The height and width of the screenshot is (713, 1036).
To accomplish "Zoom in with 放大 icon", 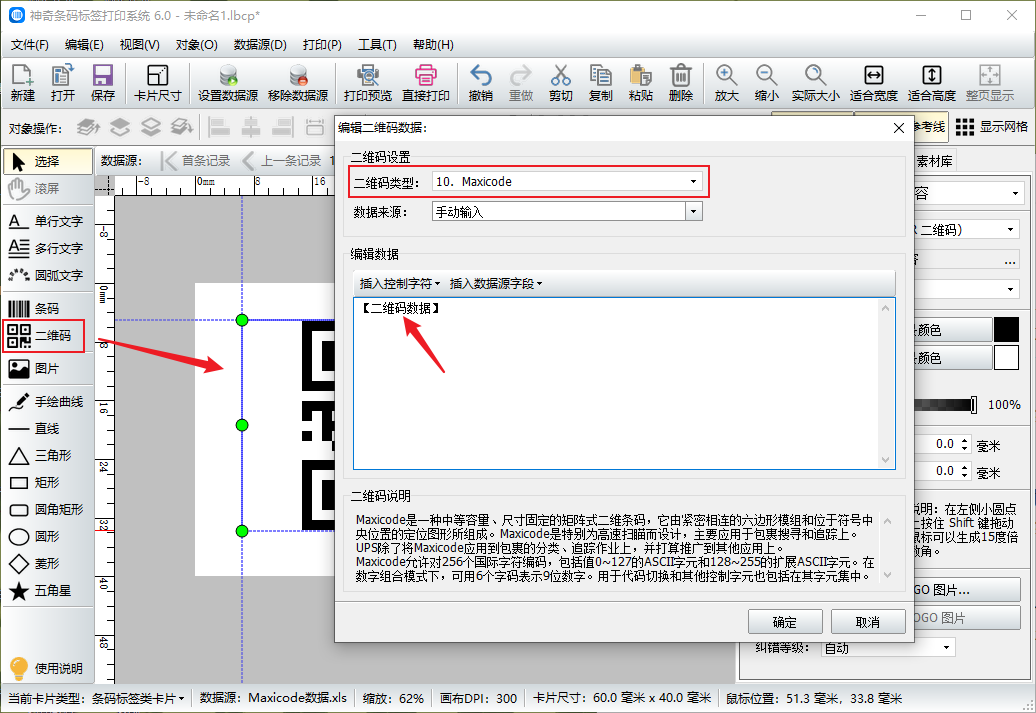I will (726, 83).
